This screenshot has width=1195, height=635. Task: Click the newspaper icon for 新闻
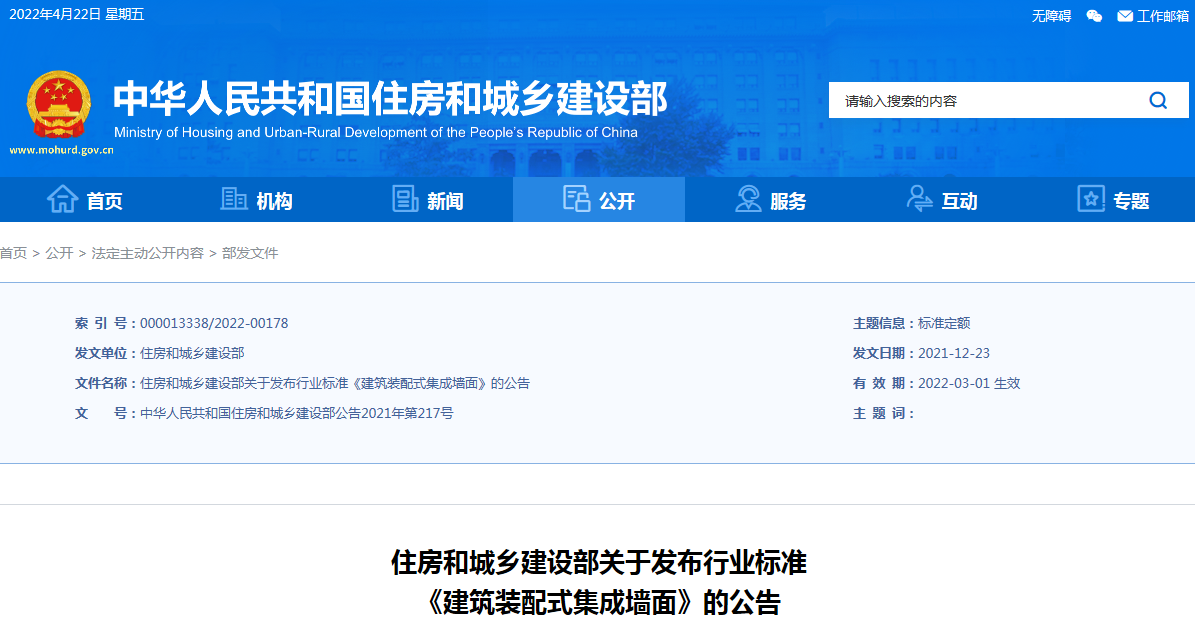pos(405,200)
